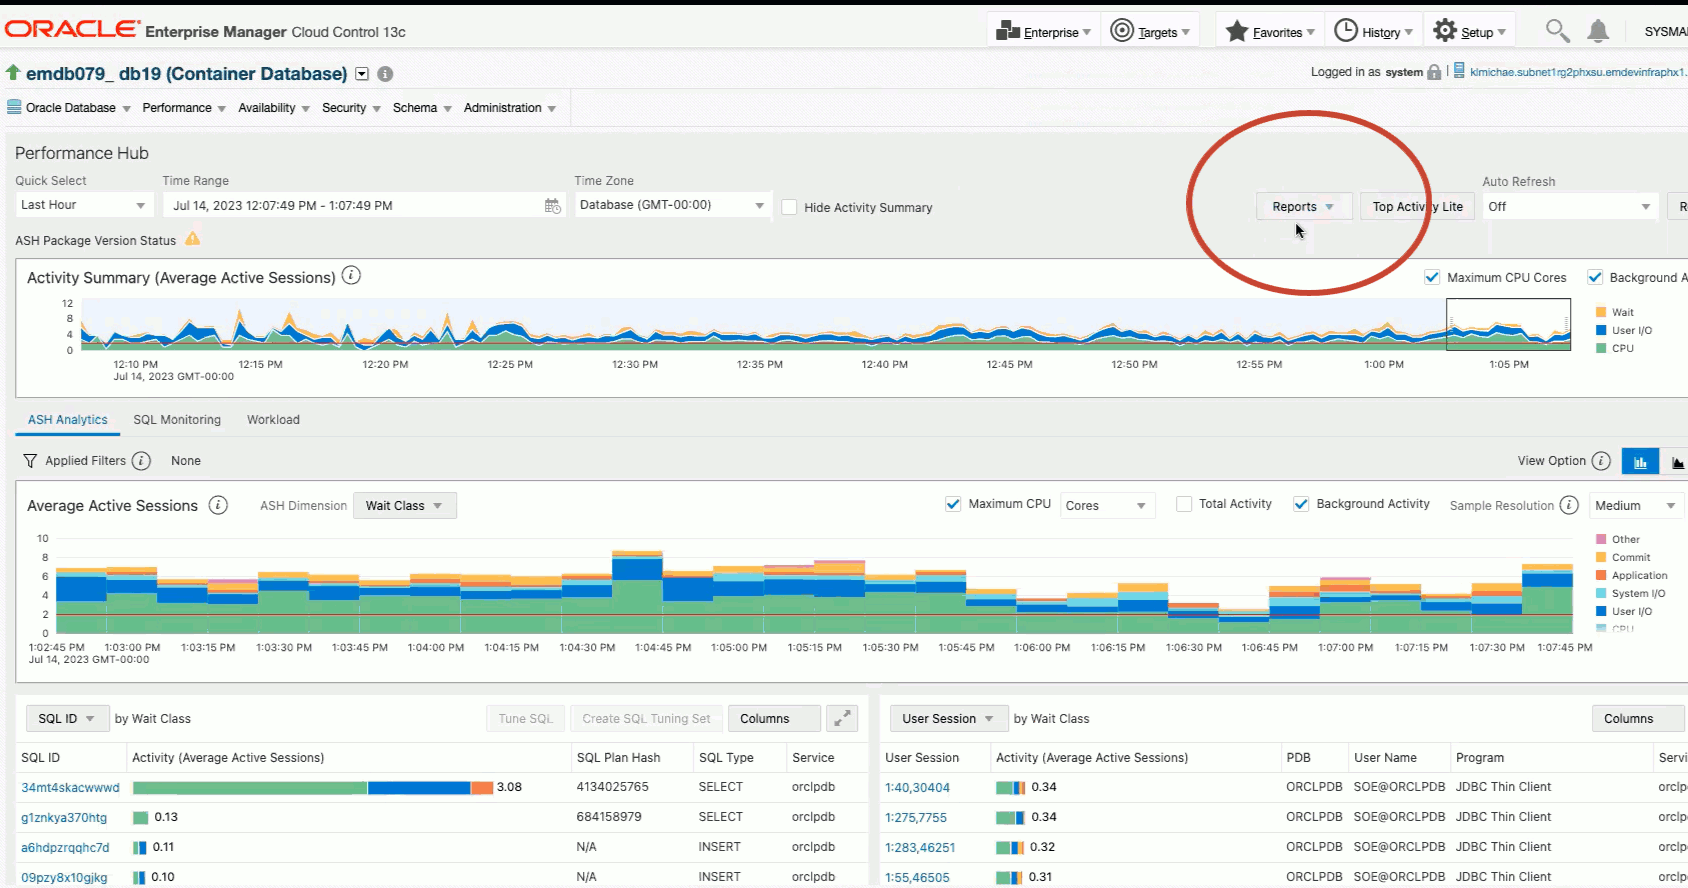Open the ASH Dimension Wait Class dropdown
The width and height of the screenshot is (1688, 888).
pyautogui.click(x=405, y=505)
